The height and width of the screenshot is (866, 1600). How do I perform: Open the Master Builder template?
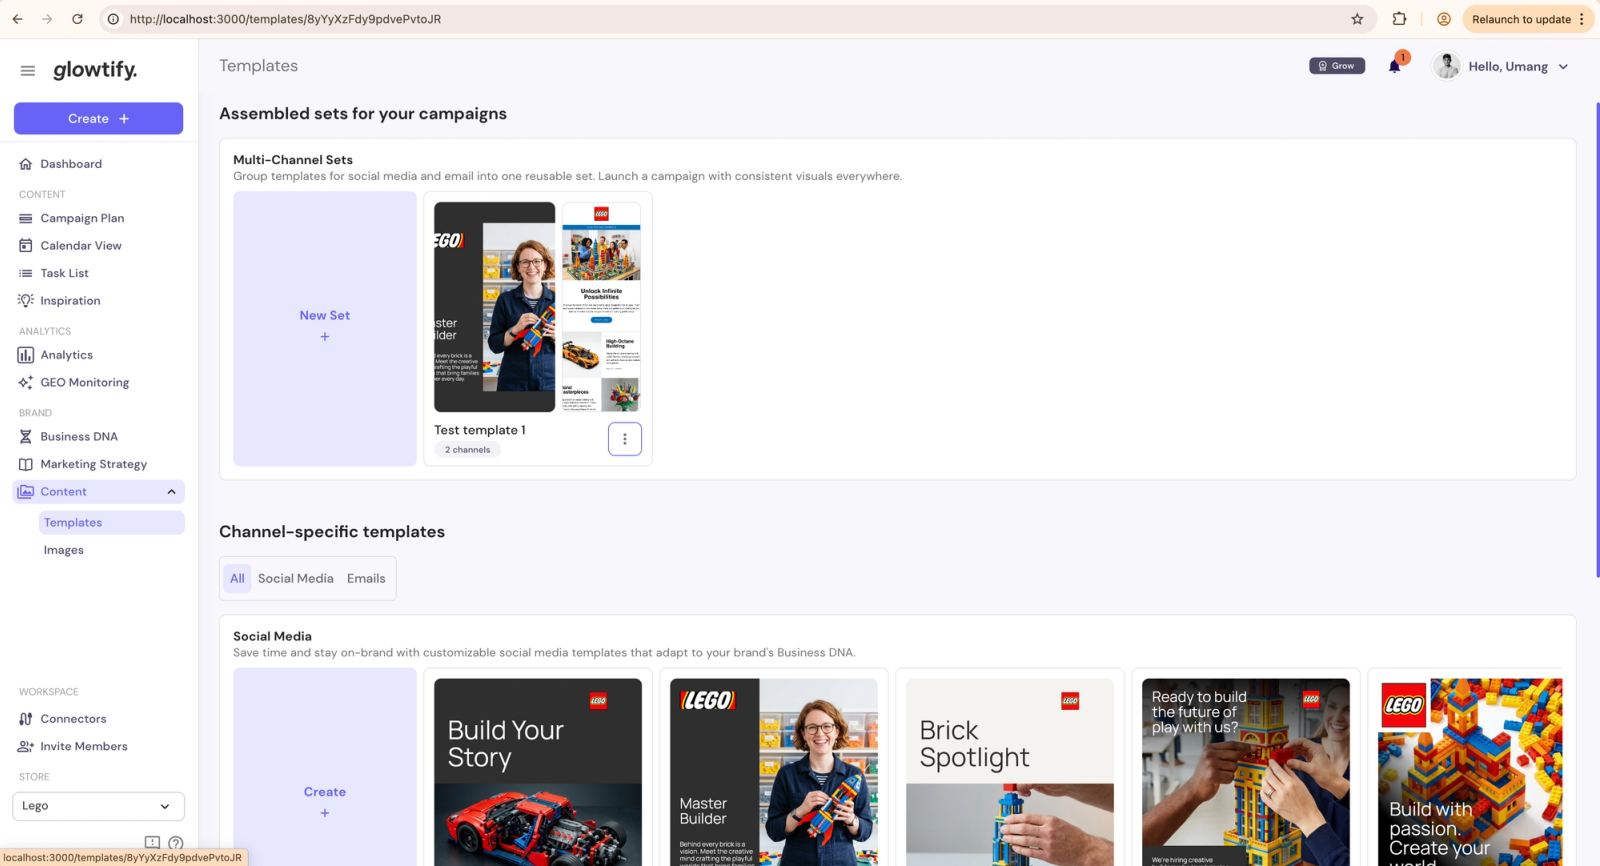(774, 772)
